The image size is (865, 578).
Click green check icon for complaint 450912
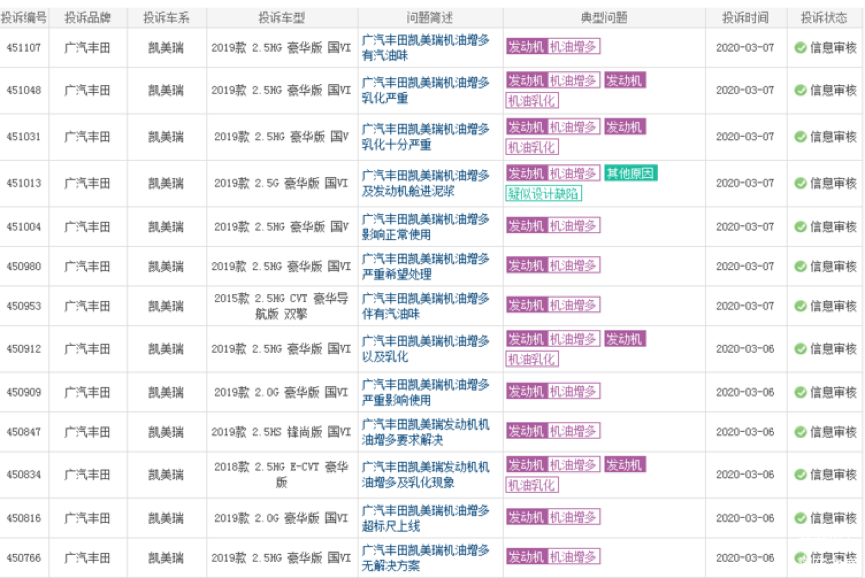click(x=800, y=349)
